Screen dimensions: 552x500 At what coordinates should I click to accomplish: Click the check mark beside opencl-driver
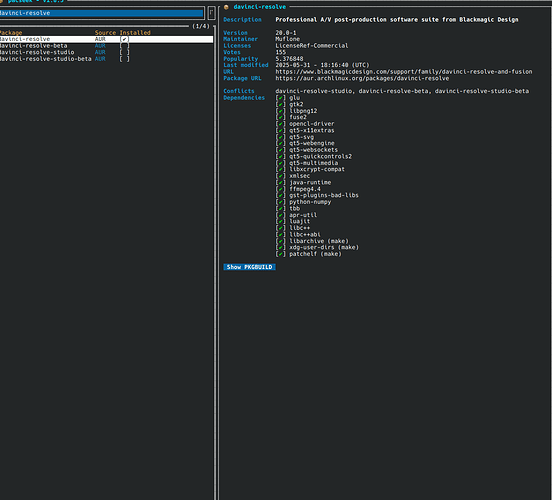(281, 124)
